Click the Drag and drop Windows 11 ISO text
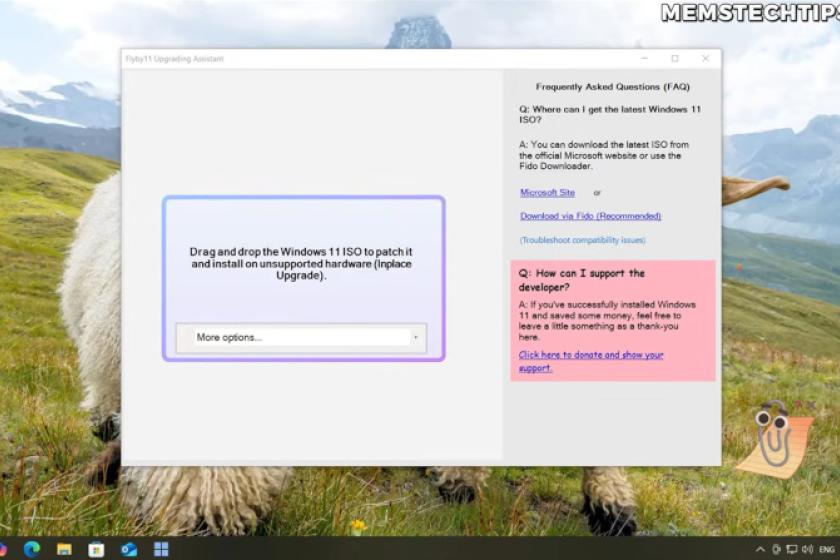 [x=301, y=263]
